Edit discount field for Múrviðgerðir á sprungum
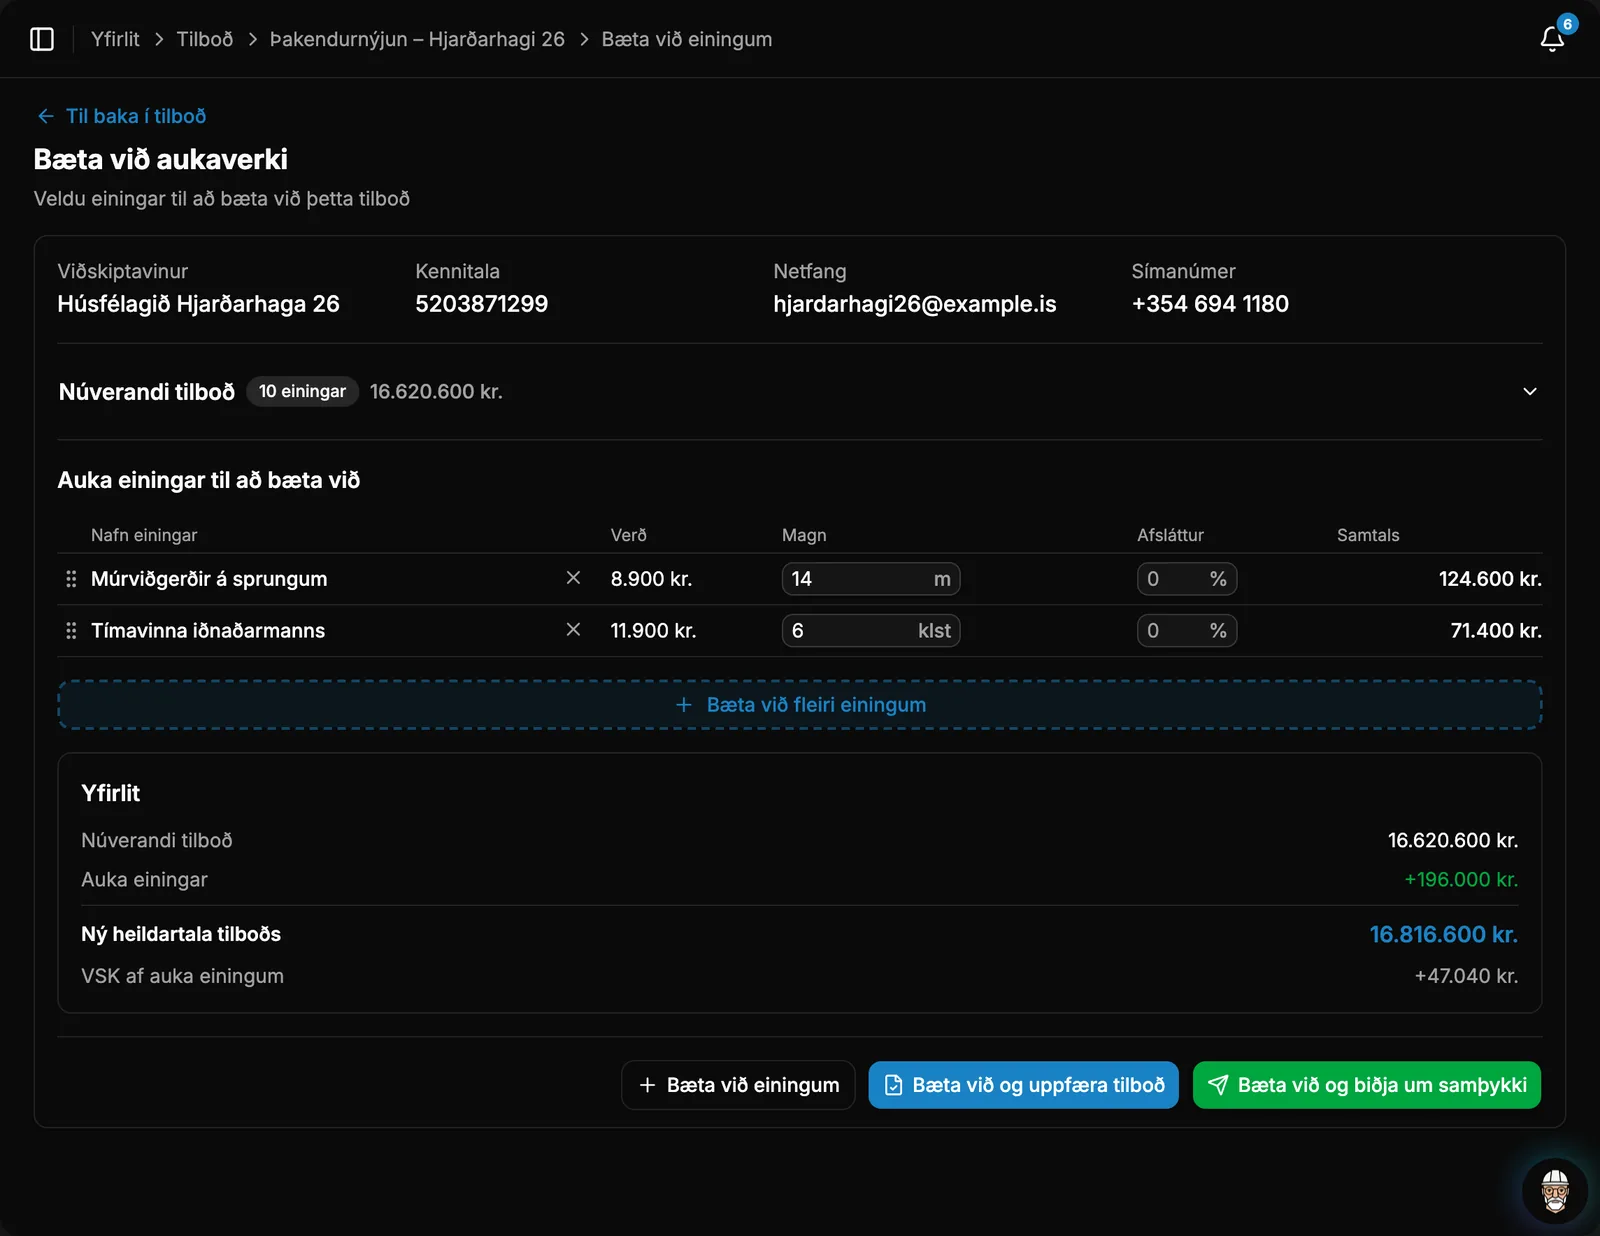The image size is (1600, 1236). (1187, 579)
